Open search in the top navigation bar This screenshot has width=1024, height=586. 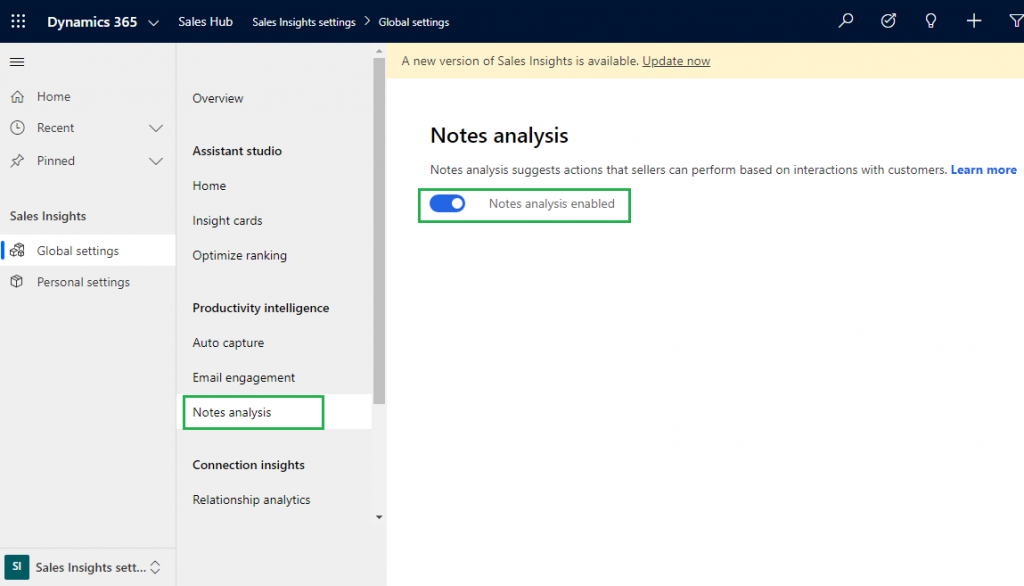pos(845,20)
